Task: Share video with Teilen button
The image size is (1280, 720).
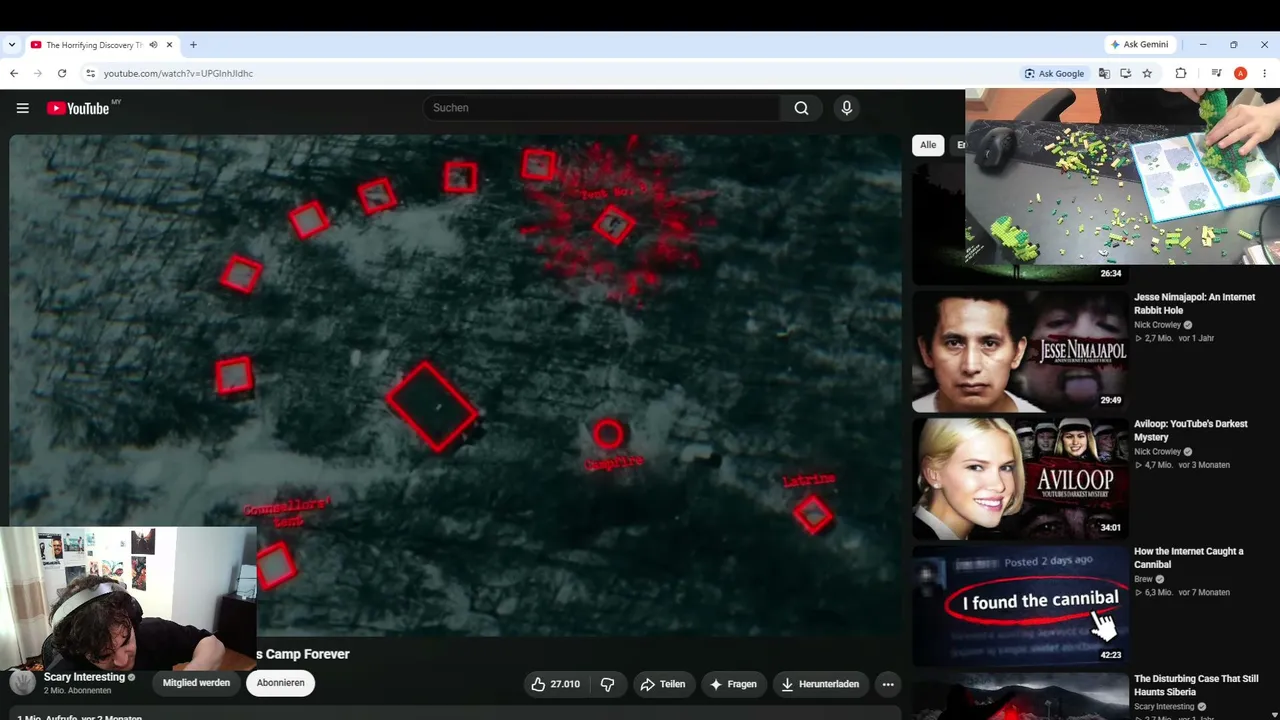Action: [663, 684]
